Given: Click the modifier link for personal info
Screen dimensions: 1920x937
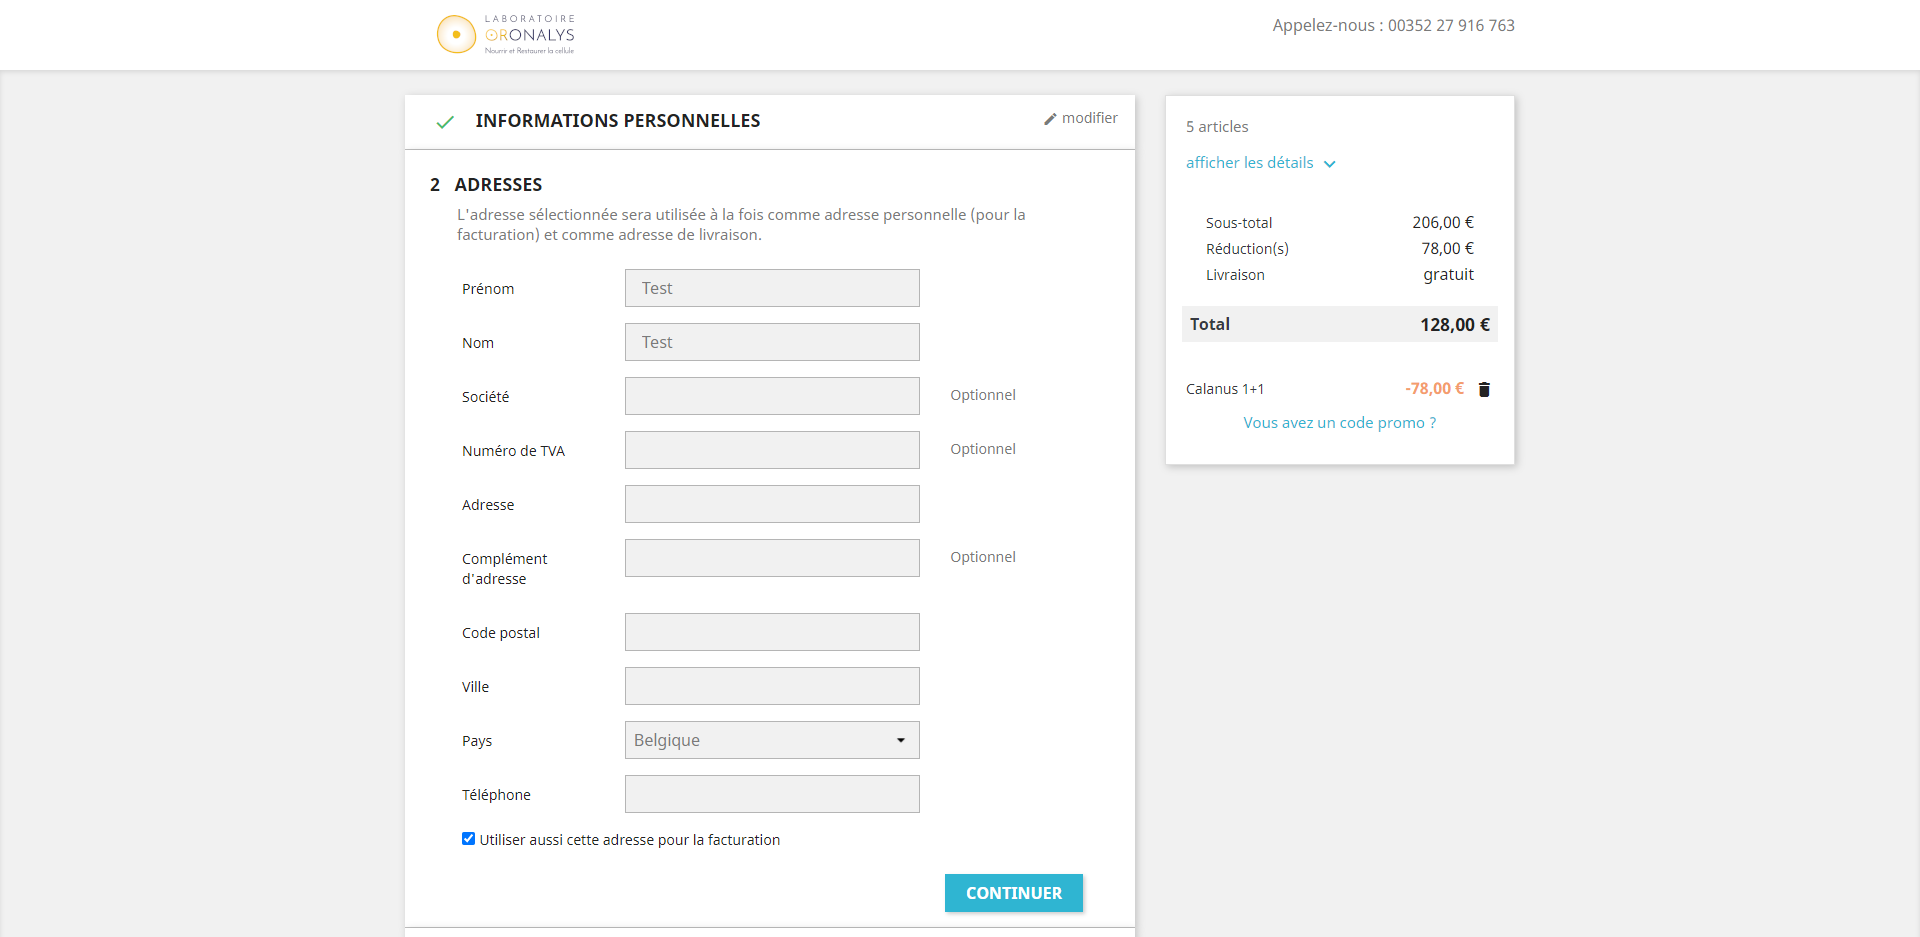Looking at the screenshot, I should coord(1089,118).
